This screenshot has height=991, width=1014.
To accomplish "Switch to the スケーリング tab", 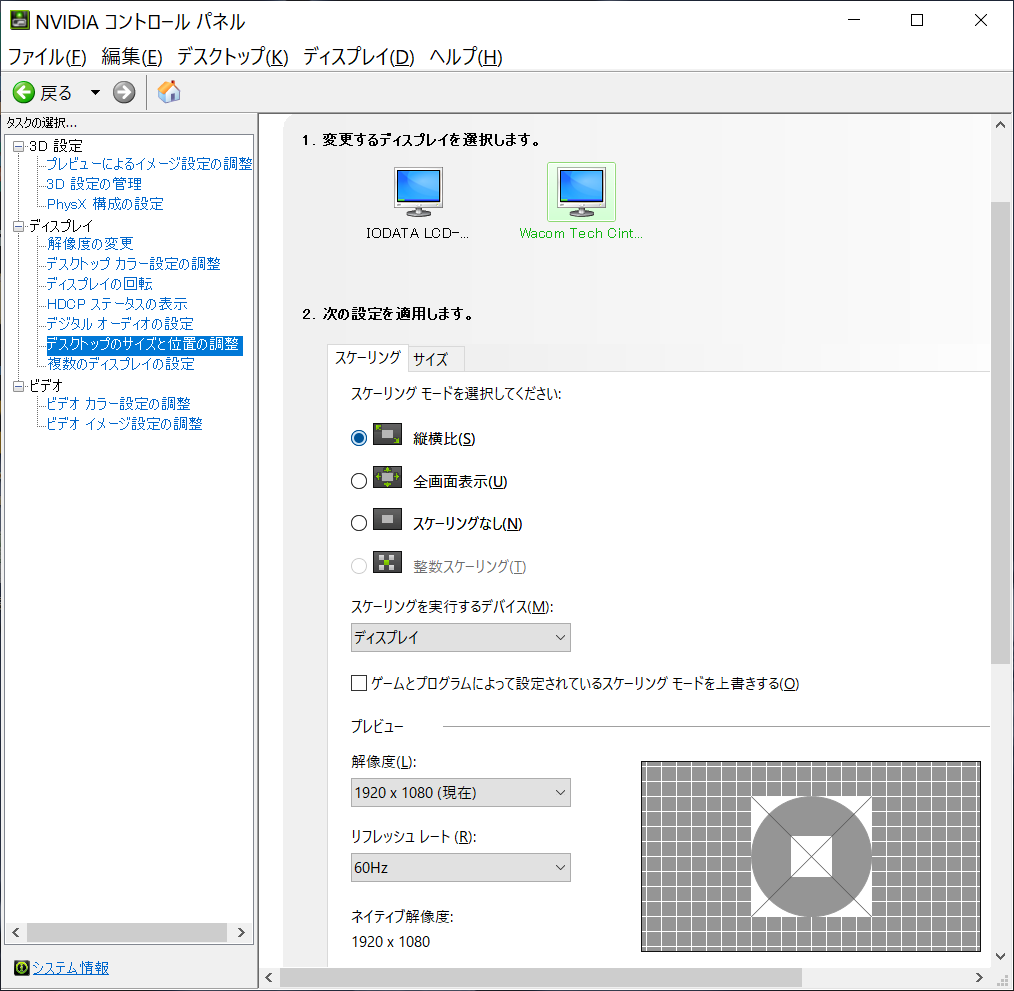I will (368, 358).
